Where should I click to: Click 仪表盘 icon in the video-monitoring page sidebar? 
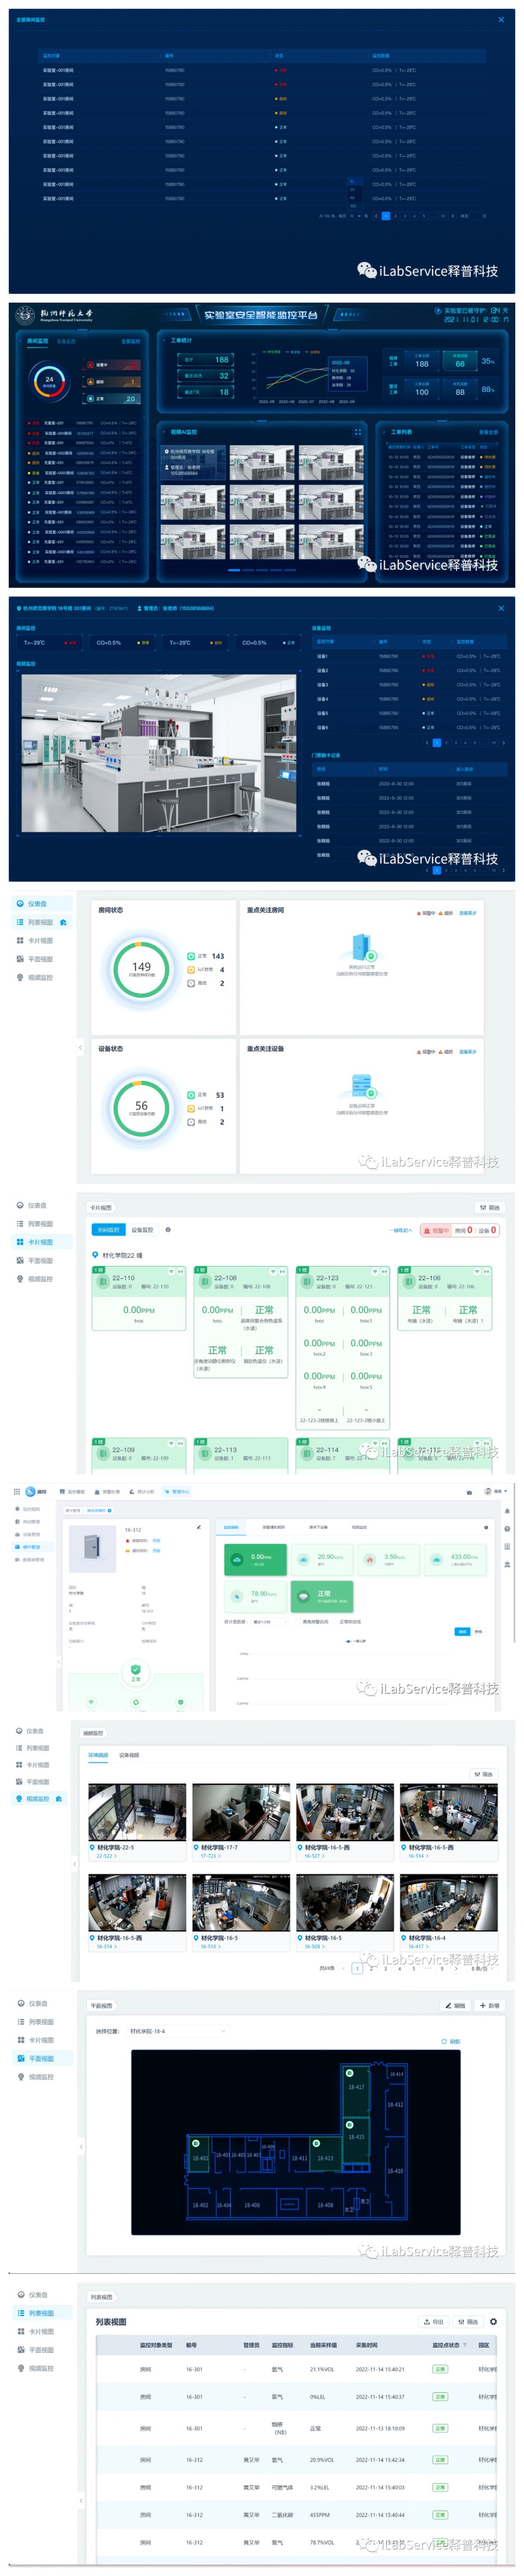pos(19,1730)
